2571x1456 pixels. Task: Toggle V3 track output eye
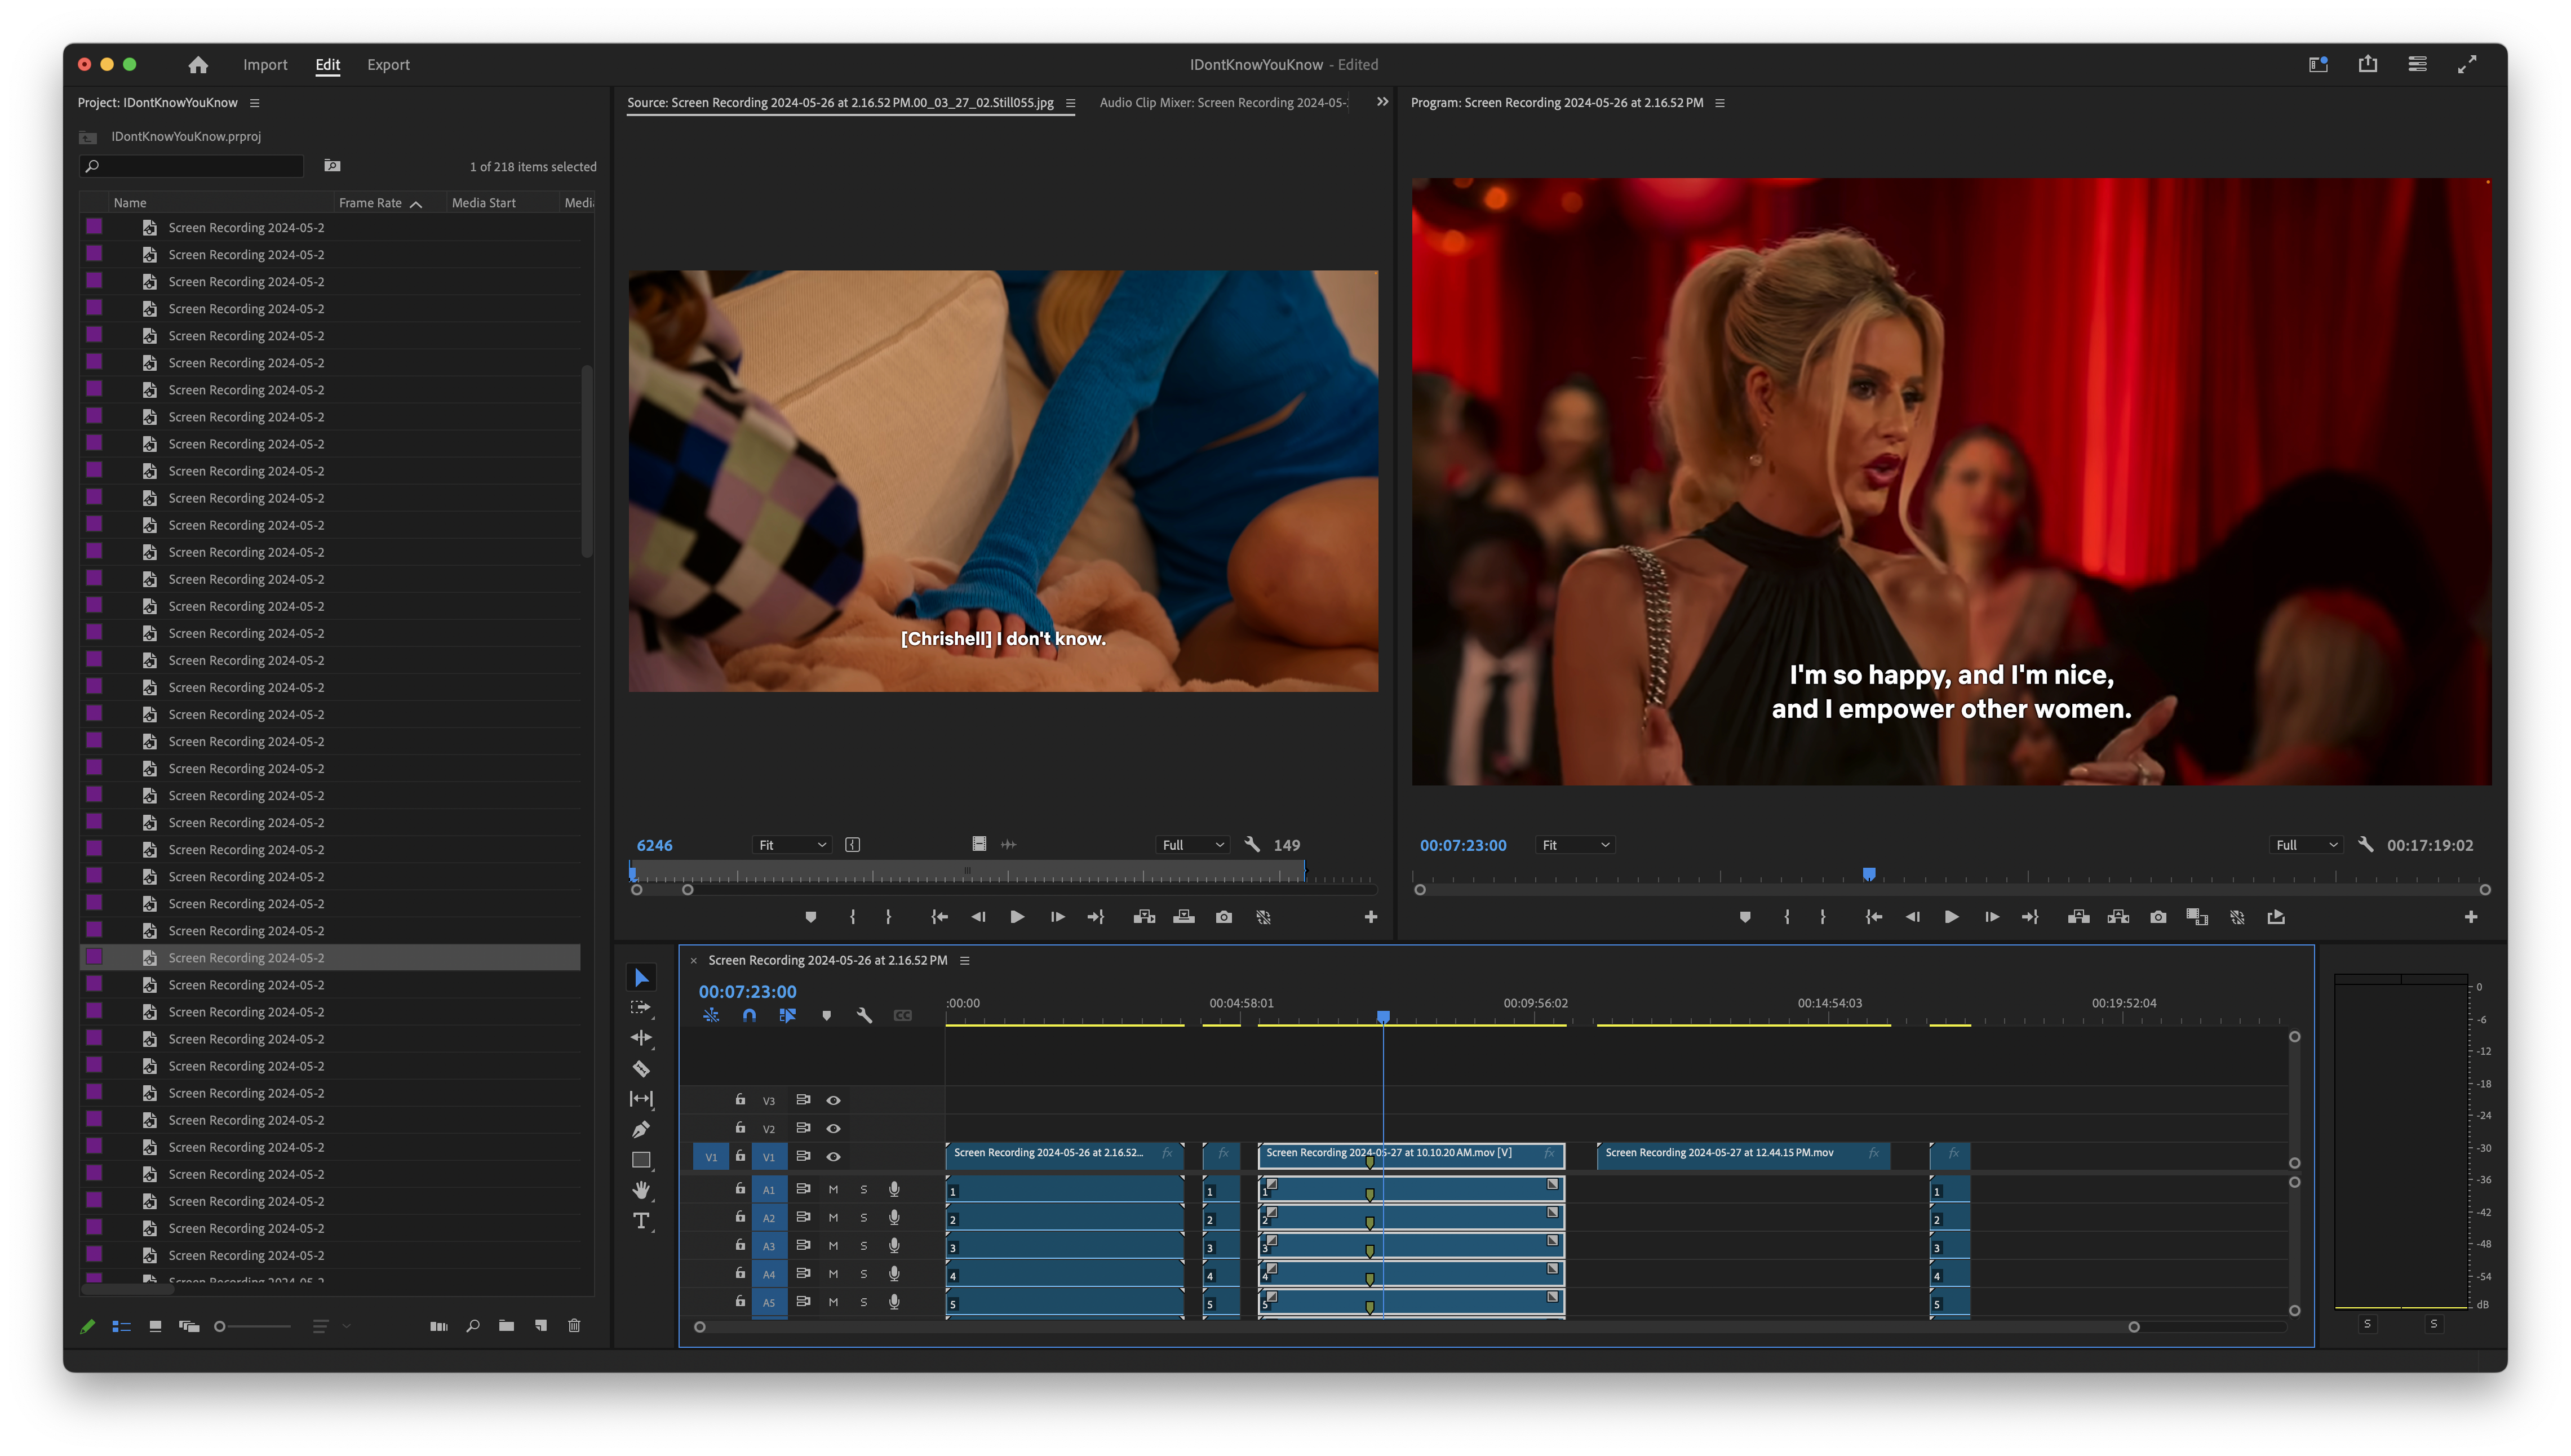[833, 1100]
